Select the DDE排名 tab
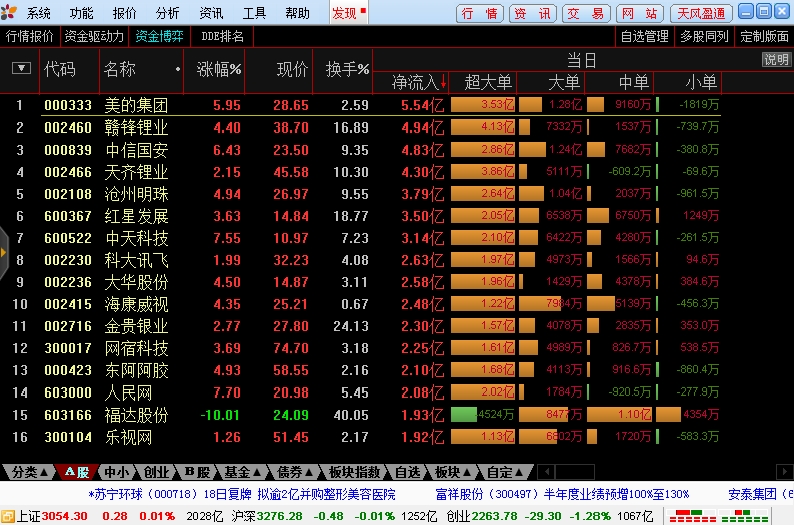Screen dimensions: 794x525 click(222, 36)
